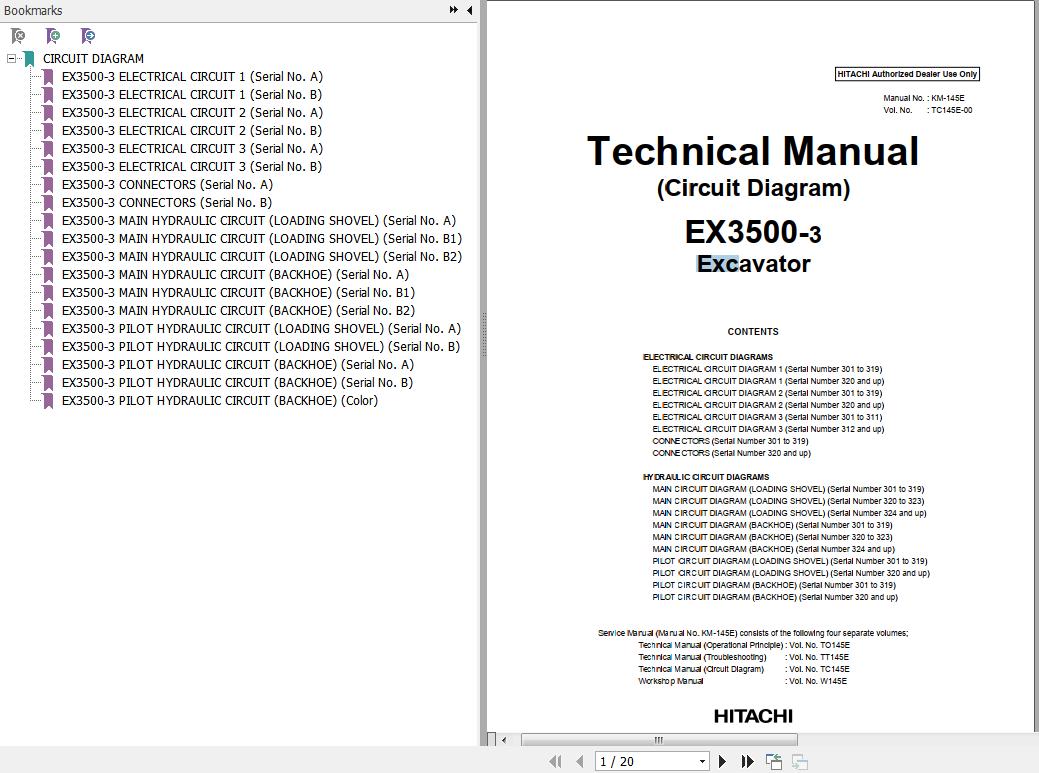Open CONNECTORS (Serial No. A) bookmark
The image size is (1039, 773).
click(167, 184)
